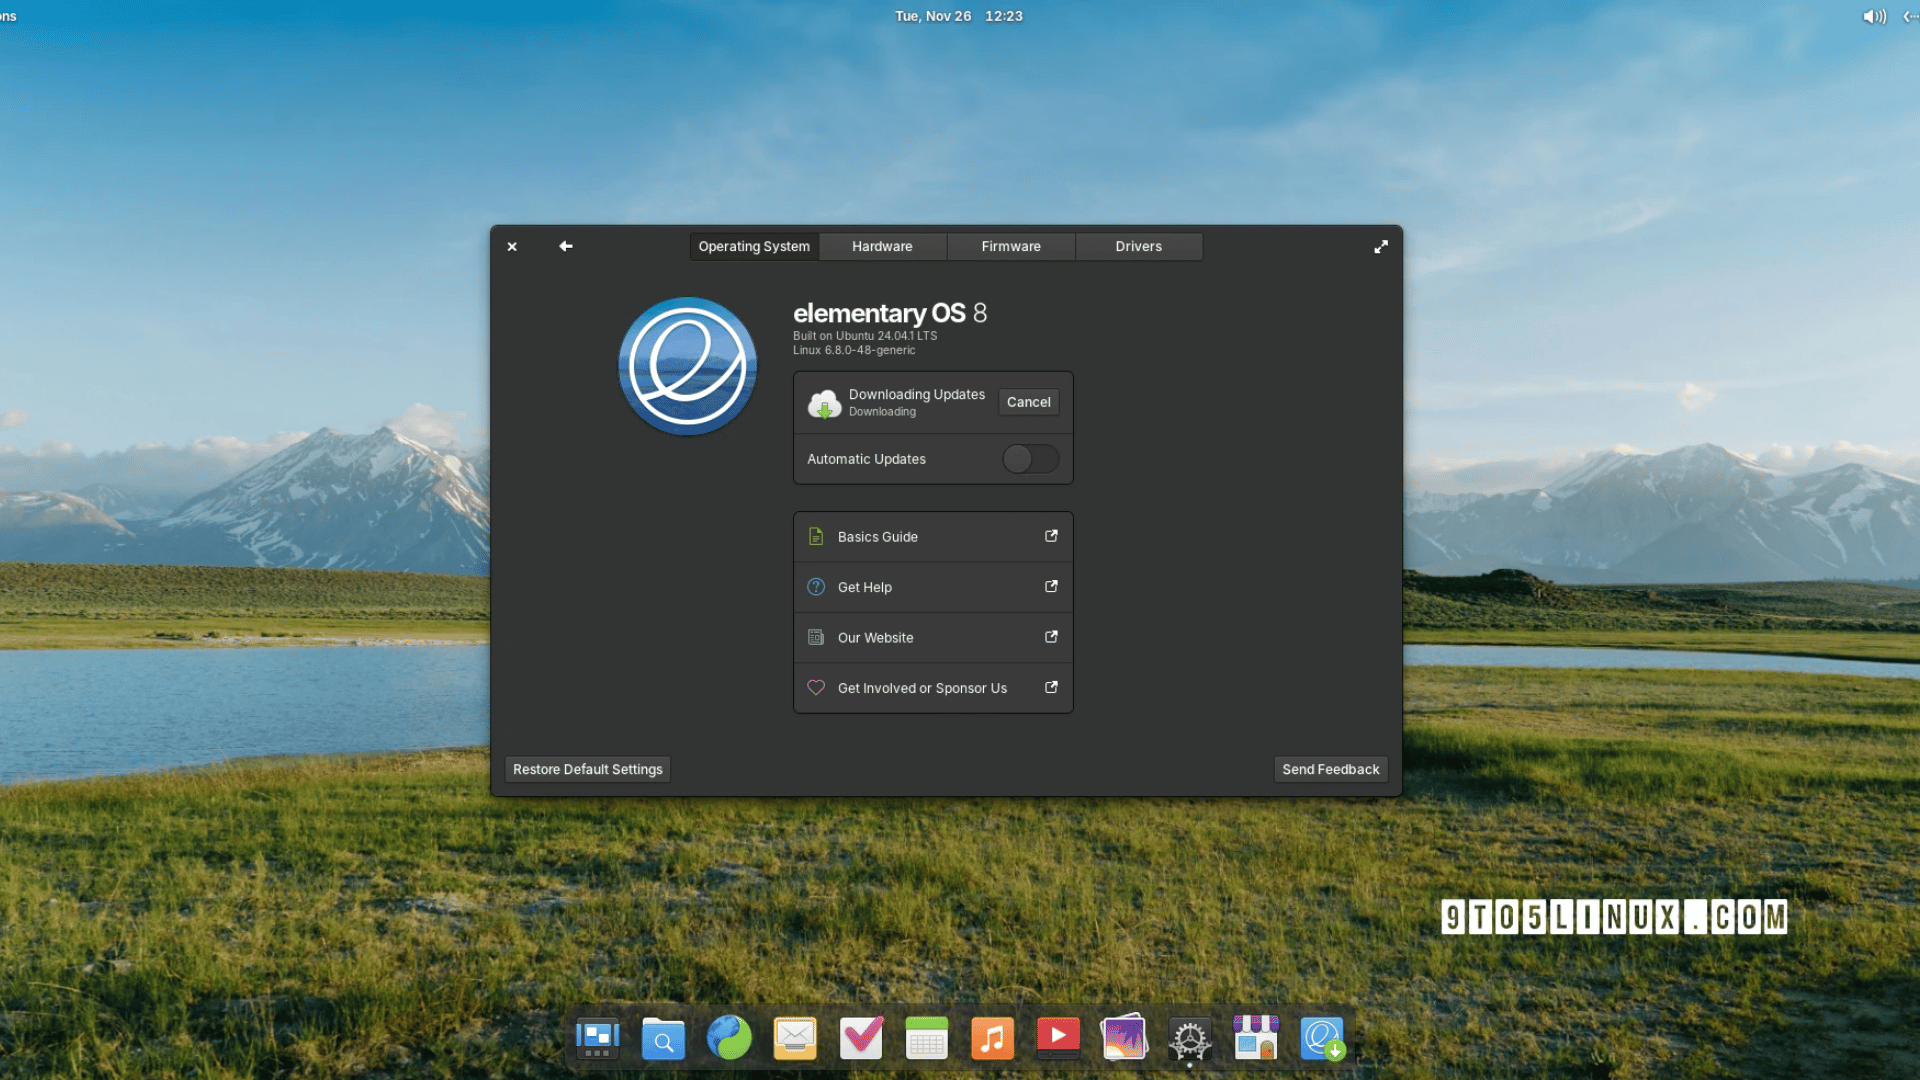The width and height of the screenshot is (1920, 1080).
Task: Switch to the Drivers tab
Action: tap(1139, 247)
